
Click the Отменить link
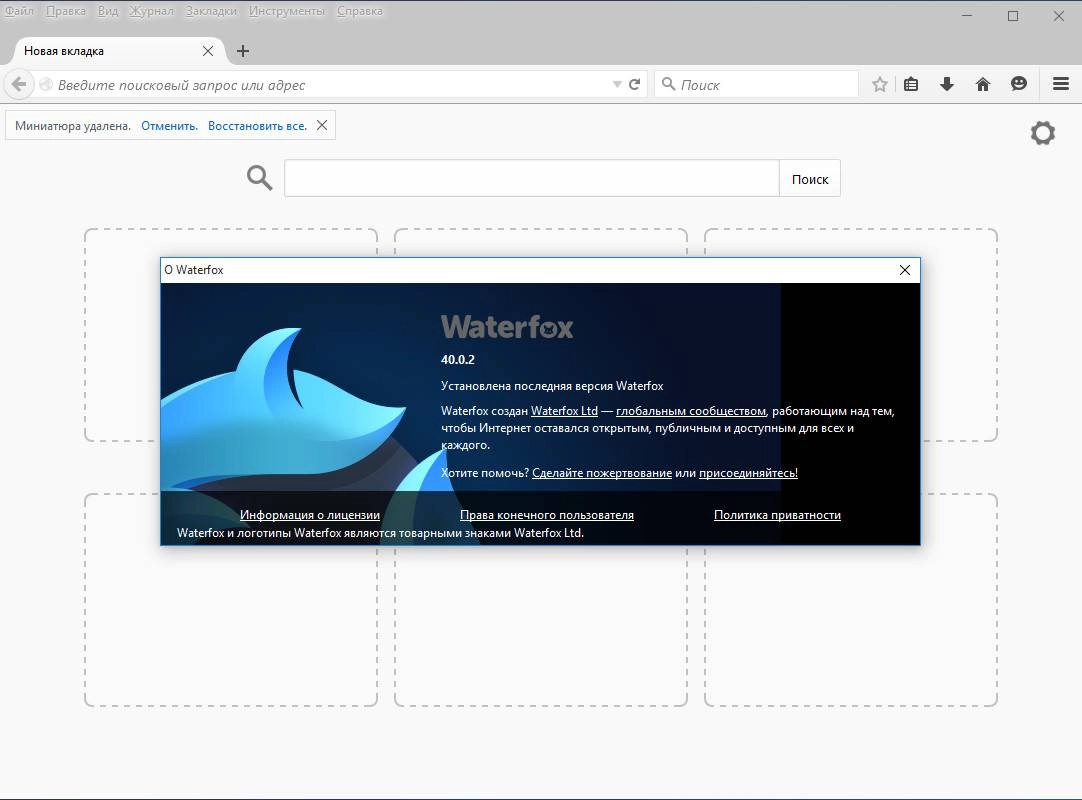[x=169, y=126]
